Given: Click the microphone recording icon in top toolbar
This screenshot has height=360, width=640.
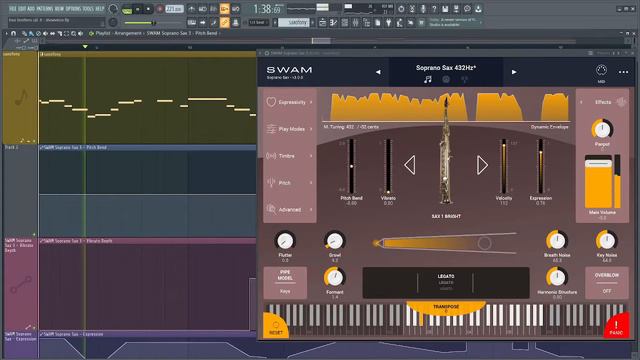Looking at the screenshot, I should (423, 9).
